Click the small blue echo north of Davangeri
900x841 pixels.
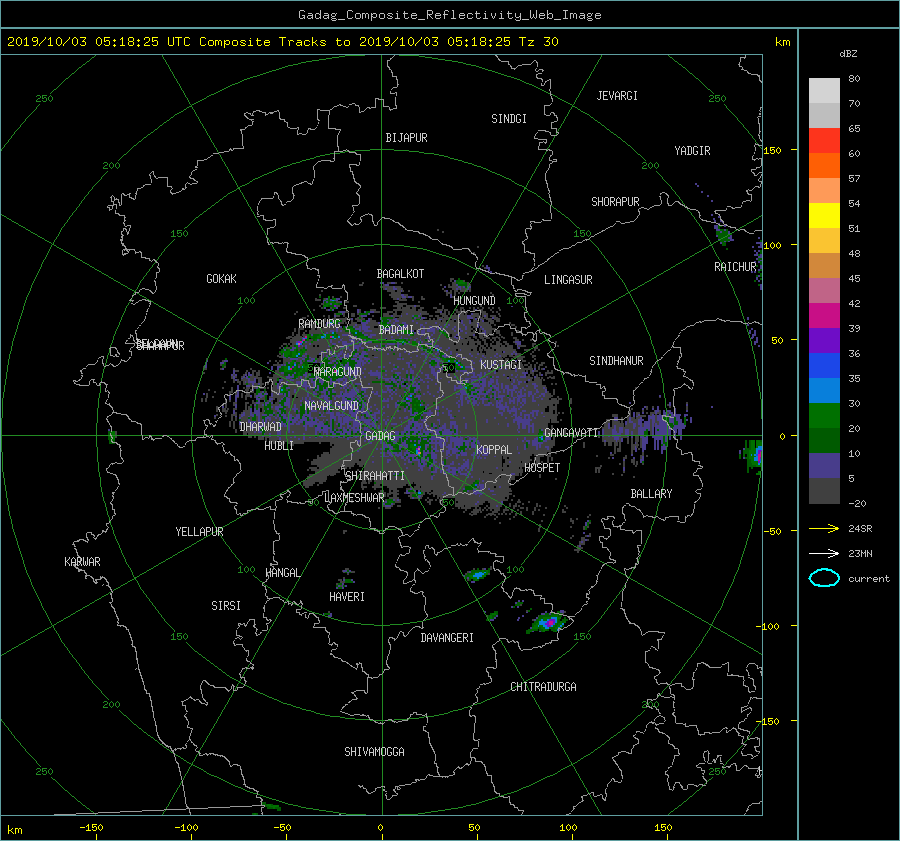477,574
